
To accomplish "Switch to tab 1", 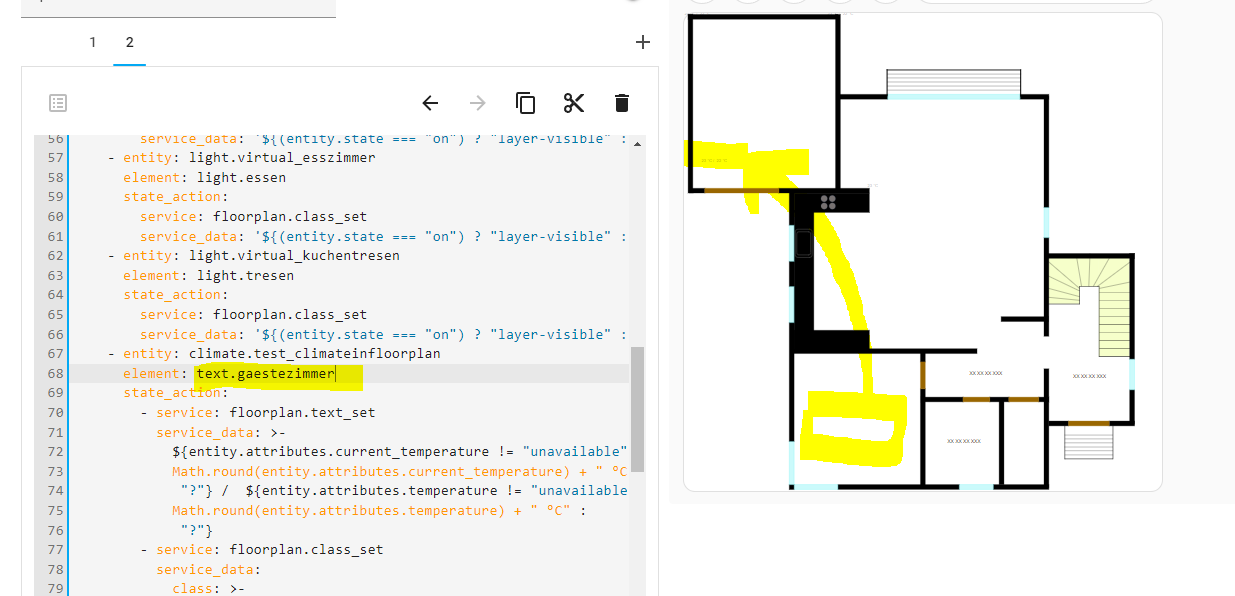I will pos(92,42).
